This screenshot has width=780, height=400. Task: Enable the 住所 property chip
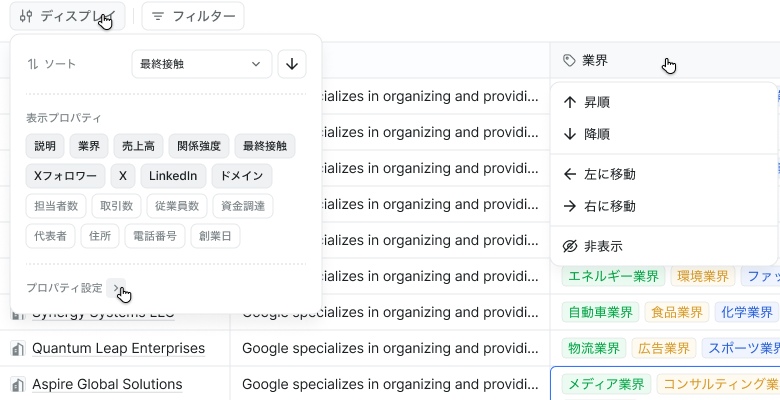coord(100,236)
